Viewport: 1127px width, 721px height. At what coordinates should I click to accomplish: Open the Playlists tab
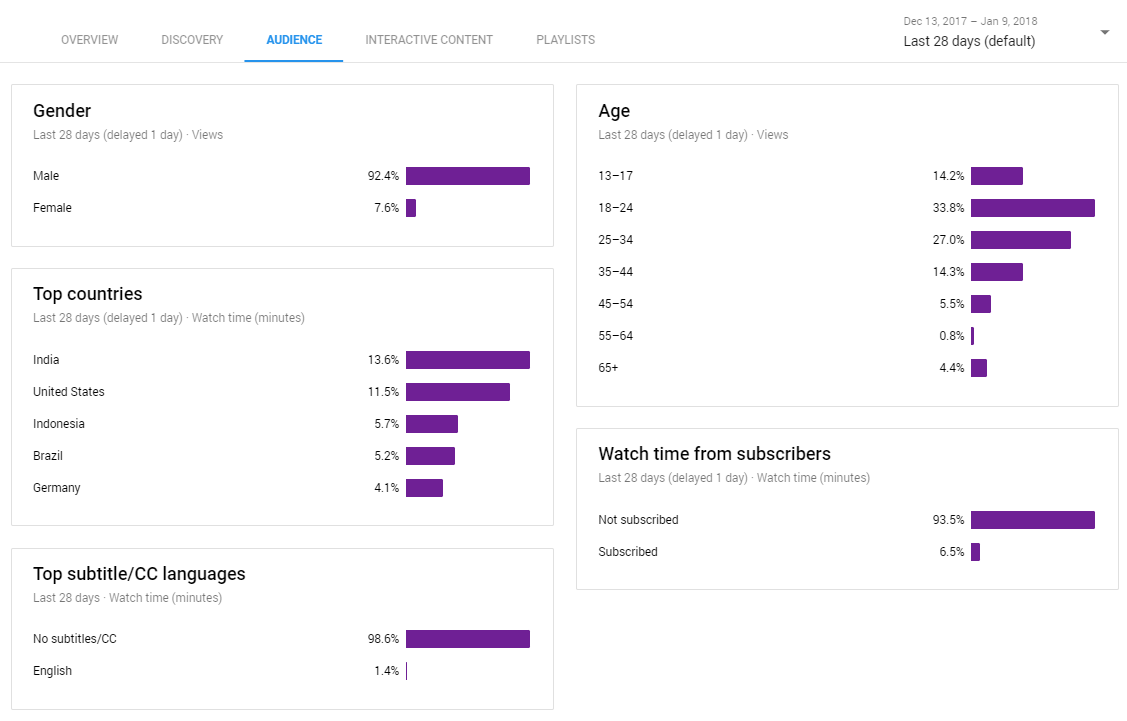point(565,40)
